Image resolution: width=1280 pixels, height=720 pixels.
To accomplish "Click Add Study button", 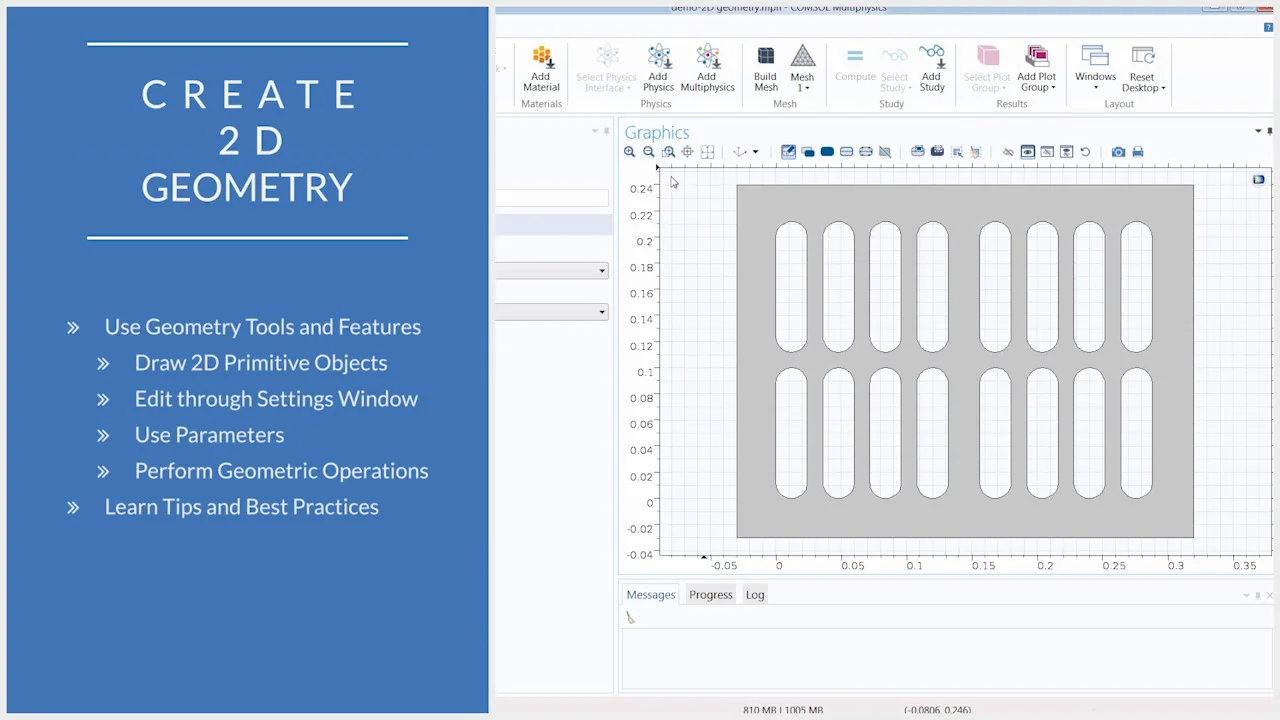I will tap(931, 69).
